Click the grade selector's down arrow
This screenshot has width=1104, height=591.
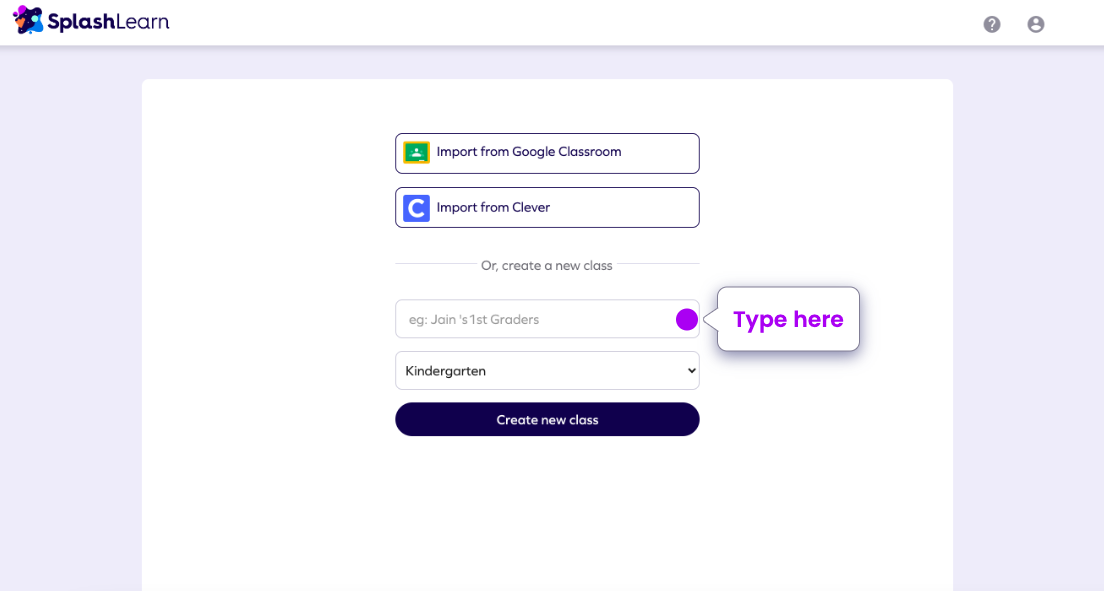tap(690, 371)
